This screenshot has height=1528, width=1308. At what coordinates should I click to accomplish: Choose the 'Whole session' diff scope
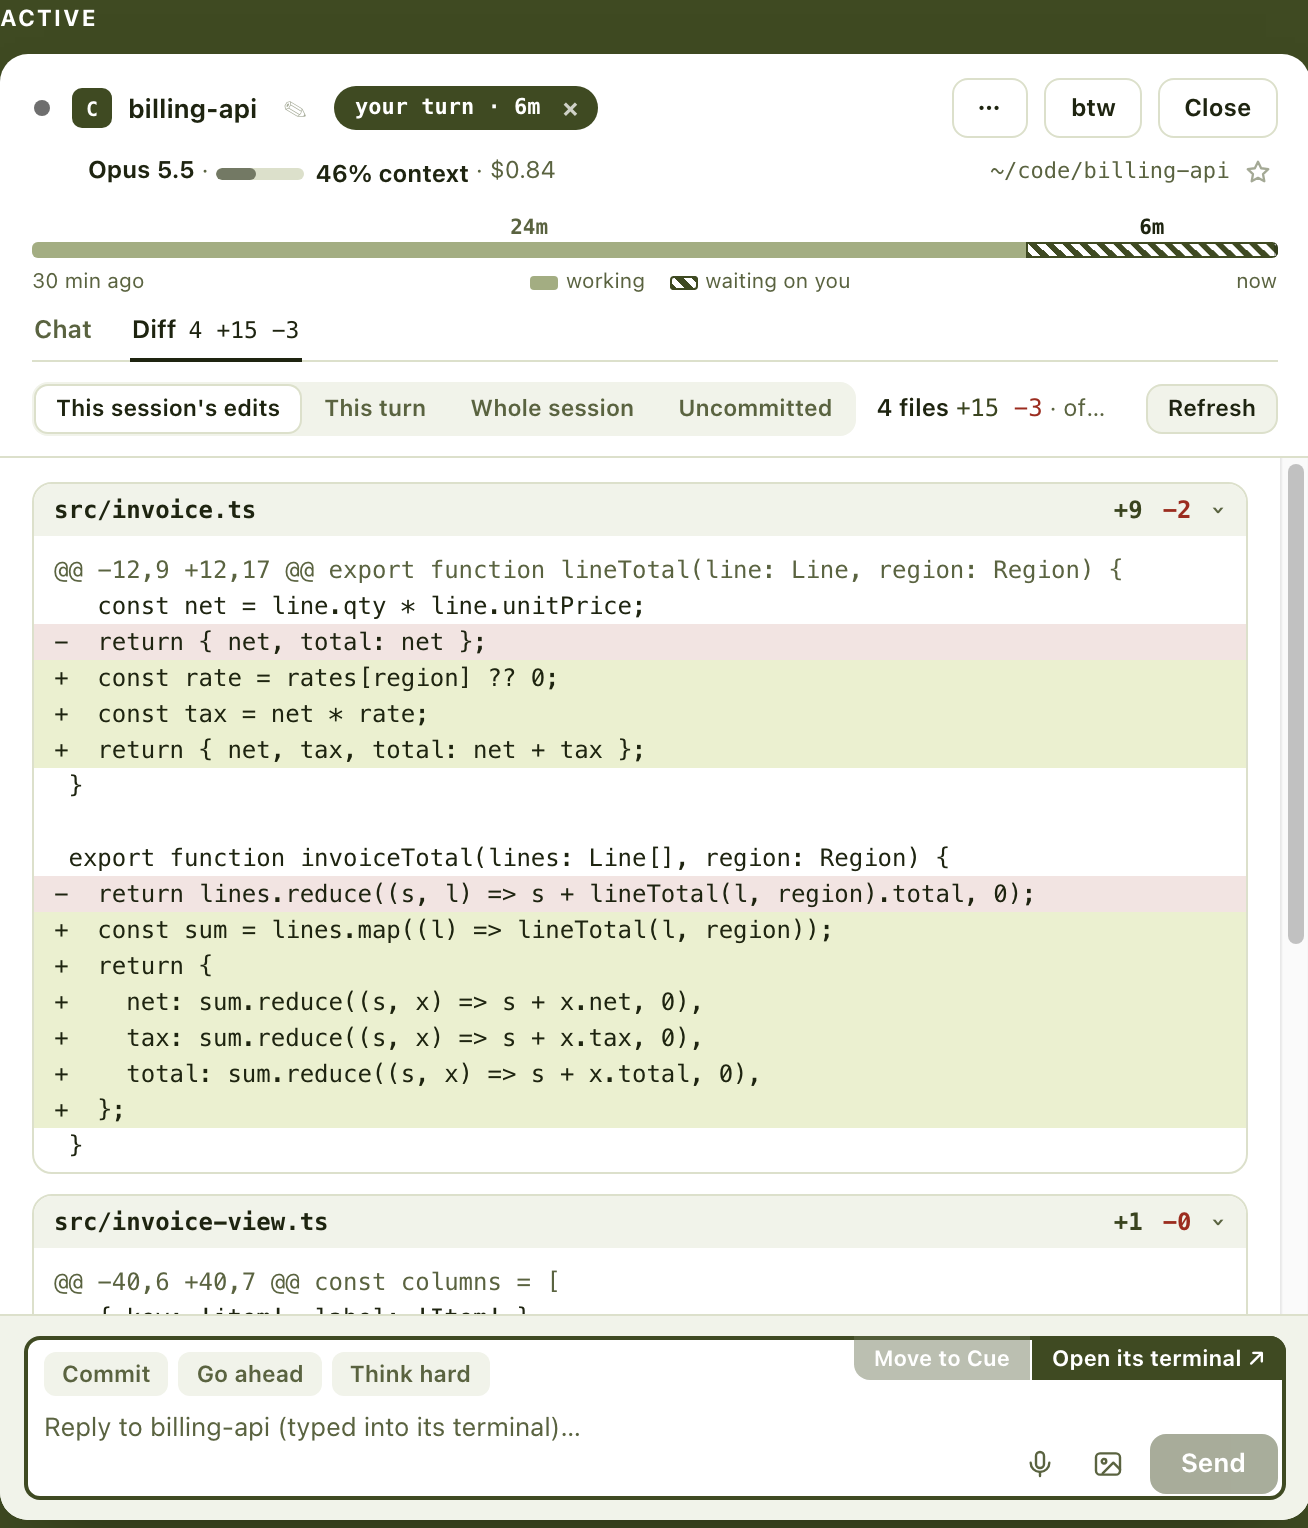552,409
